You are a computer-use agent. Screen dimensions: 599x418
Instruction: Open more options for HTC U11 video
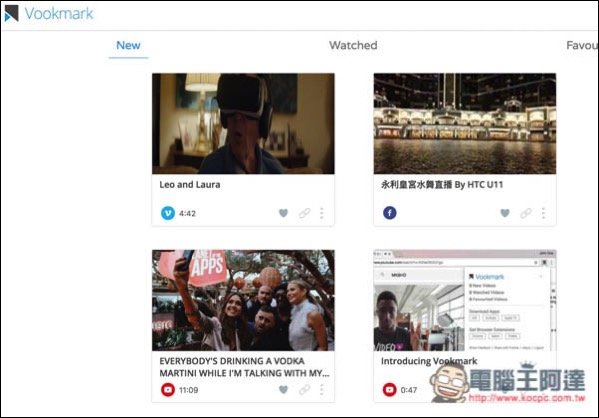coord(543,213)
